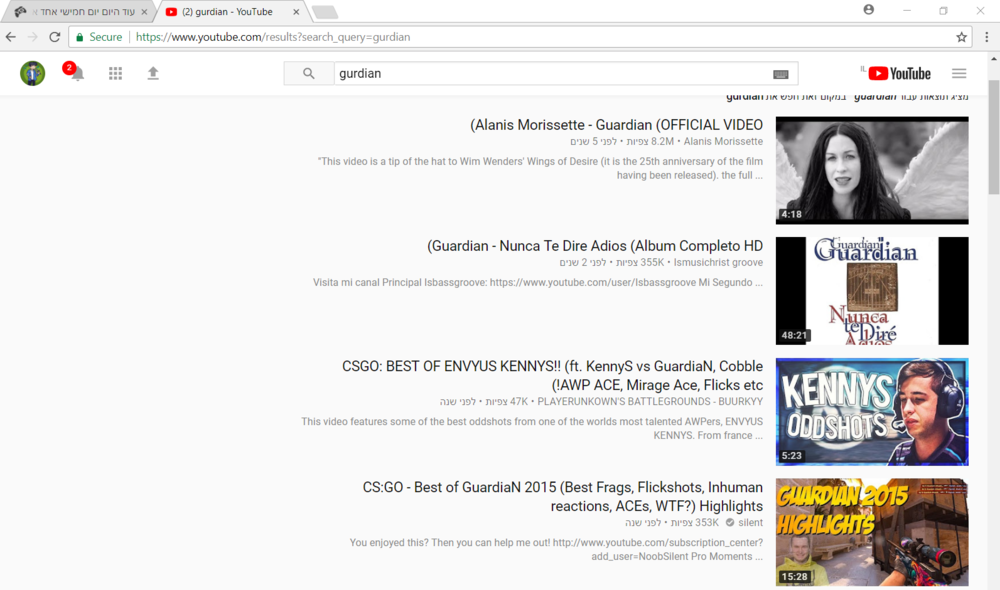Open Alanis Morissette - Guardian video title
This screenshot has height=590, width=1000.
616,125
